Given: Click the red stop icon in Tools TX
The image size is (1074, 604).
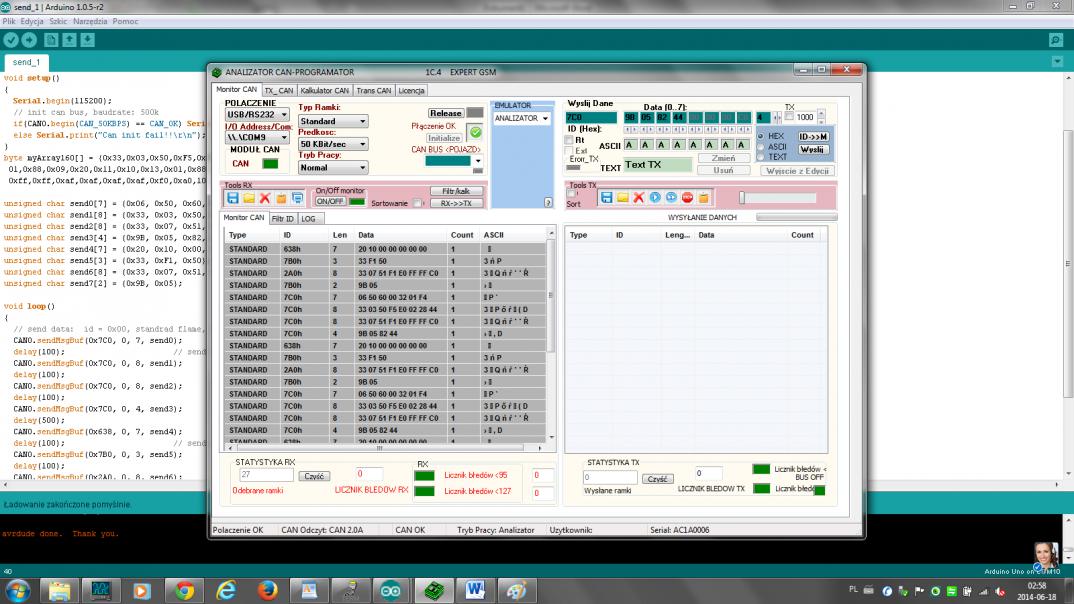Looking at the screenshot, I should [687, 198].
